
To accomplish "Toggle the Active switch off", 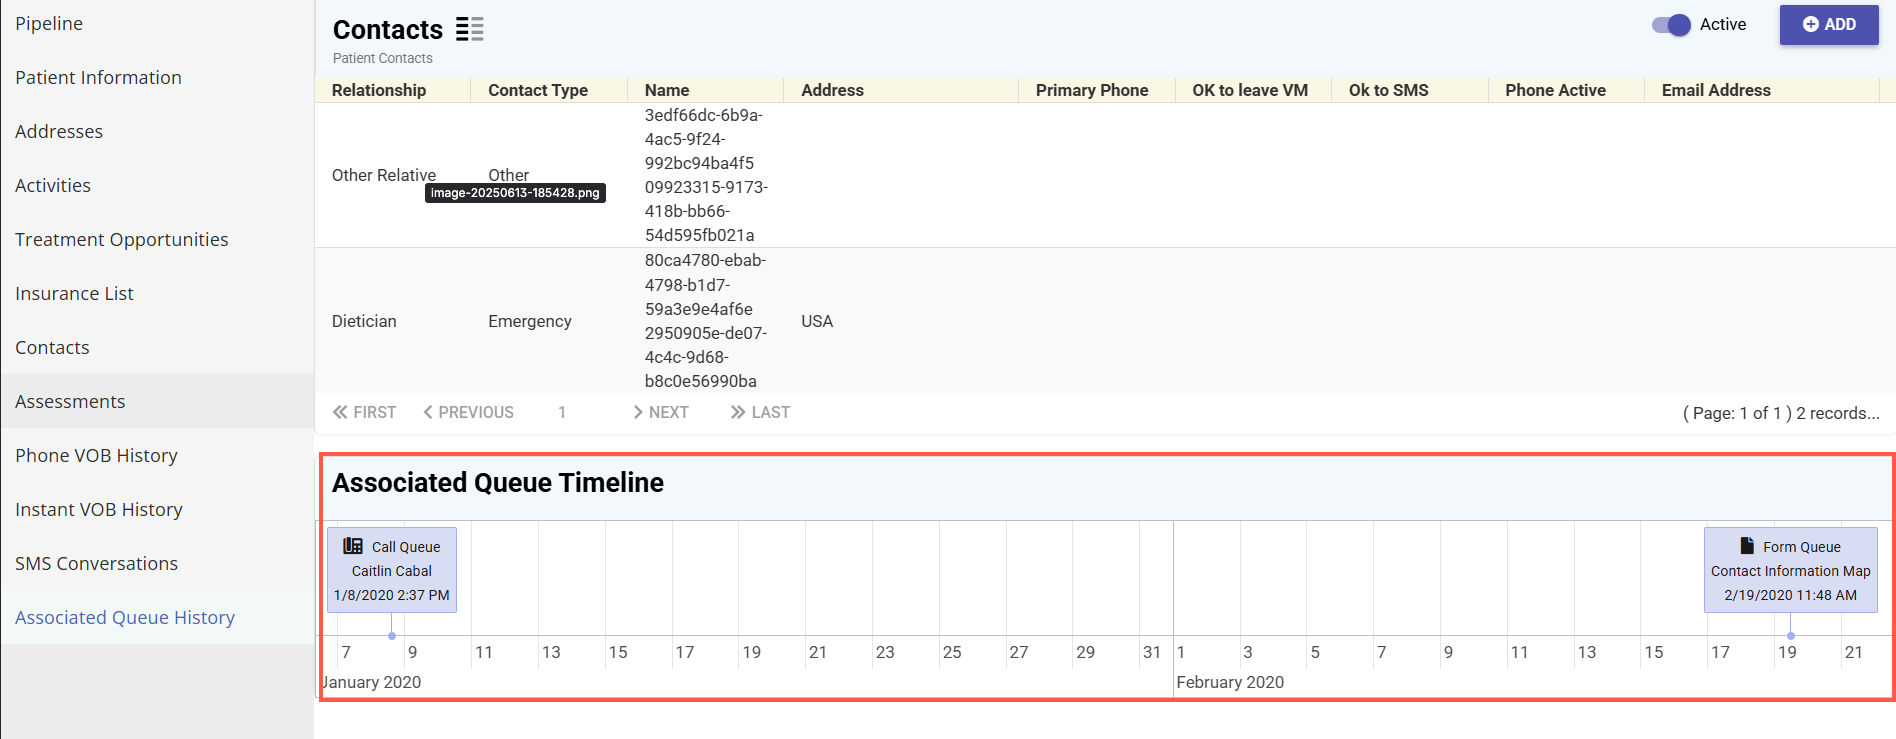I will [1671, 25].
